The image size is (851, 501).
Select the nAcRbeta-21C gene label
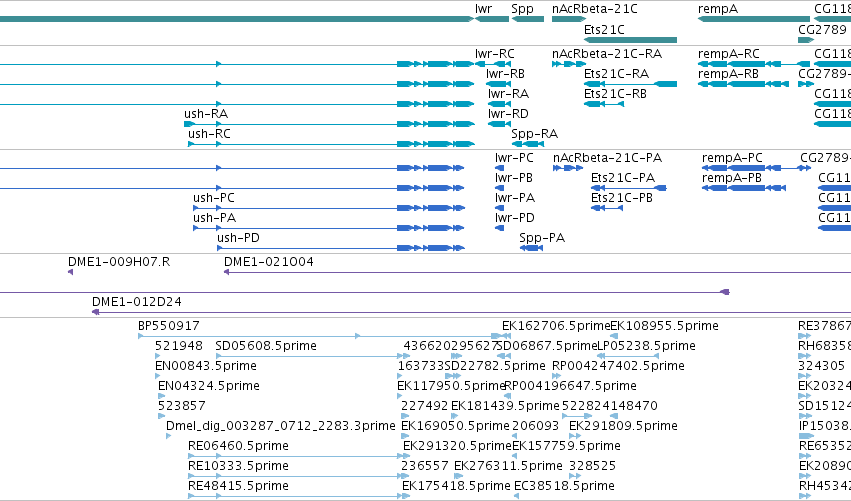pos(595,9)
